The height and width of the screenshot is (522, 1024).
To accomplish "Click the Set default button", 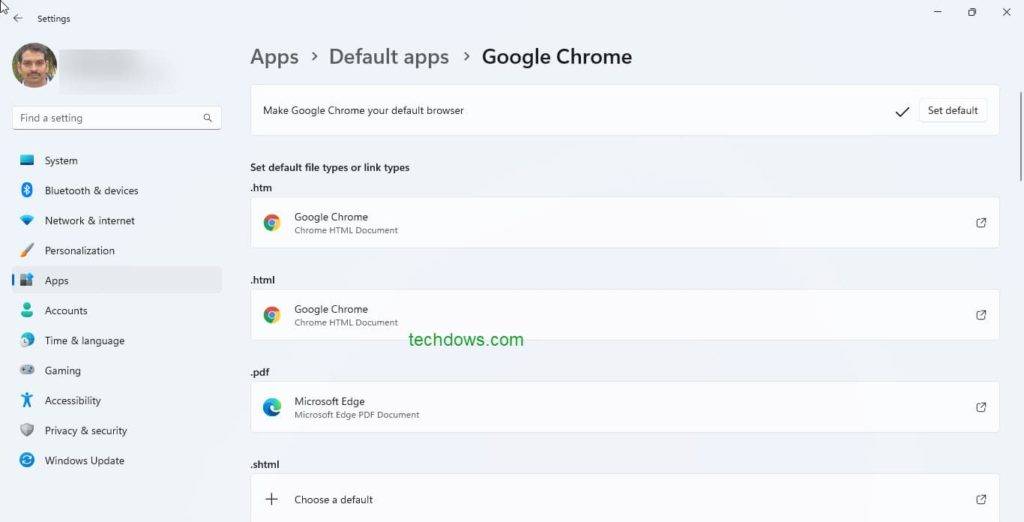I will click(953, 110).
